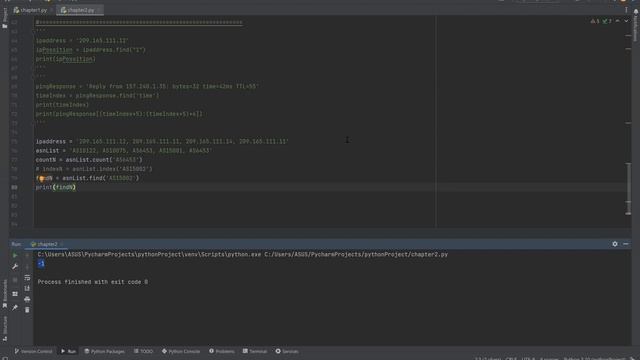Open the Python Packages tool window
Image resolution: width=640 pixels, height=360 pixels.
coord(104,351)
